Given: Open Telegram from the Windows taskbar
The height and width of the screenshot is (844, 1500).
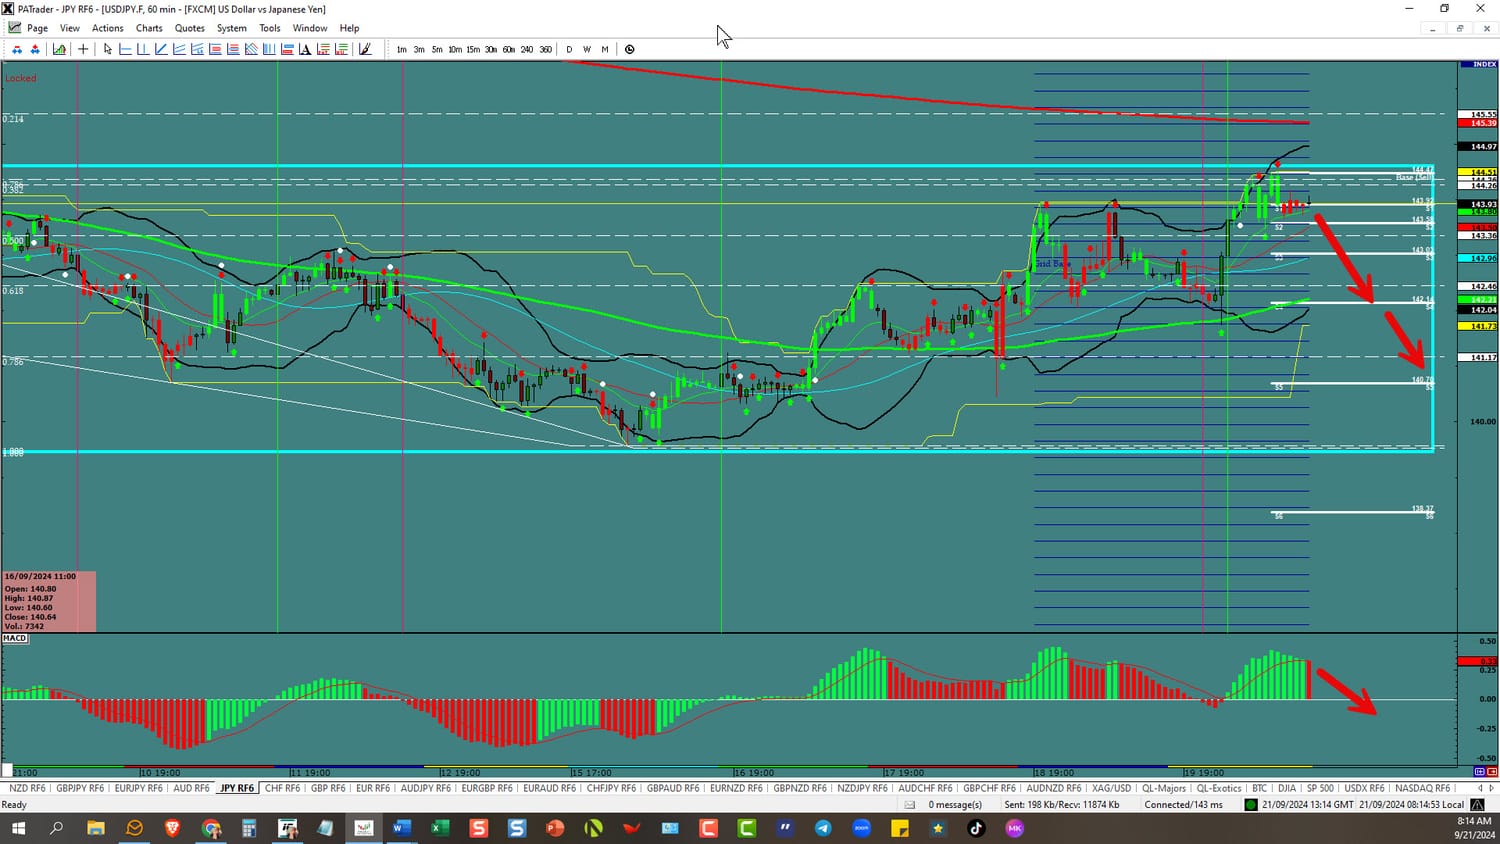Looking at the screenshot, I should 823,828.
